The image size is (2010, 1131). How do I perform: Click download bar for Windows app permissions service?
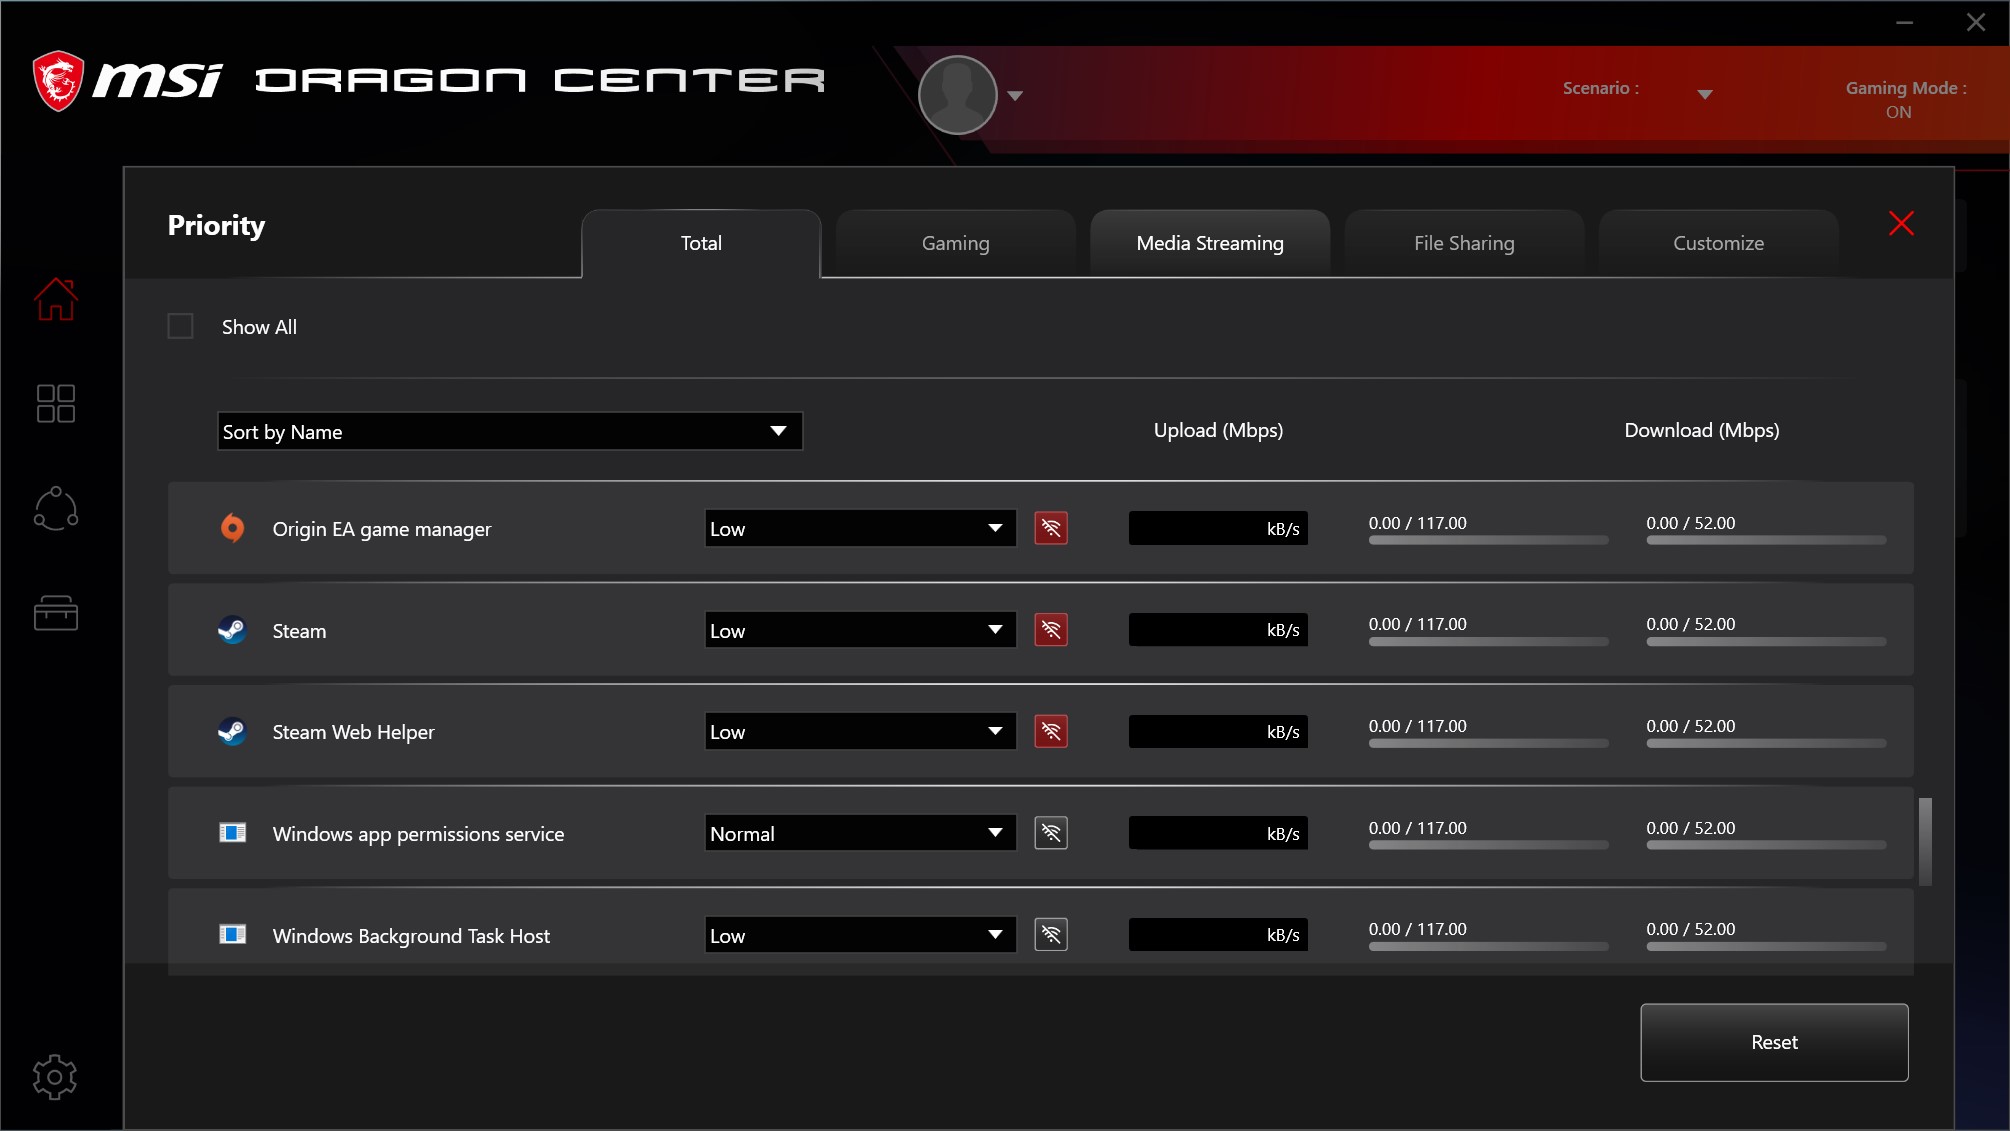coord(1766,845)
